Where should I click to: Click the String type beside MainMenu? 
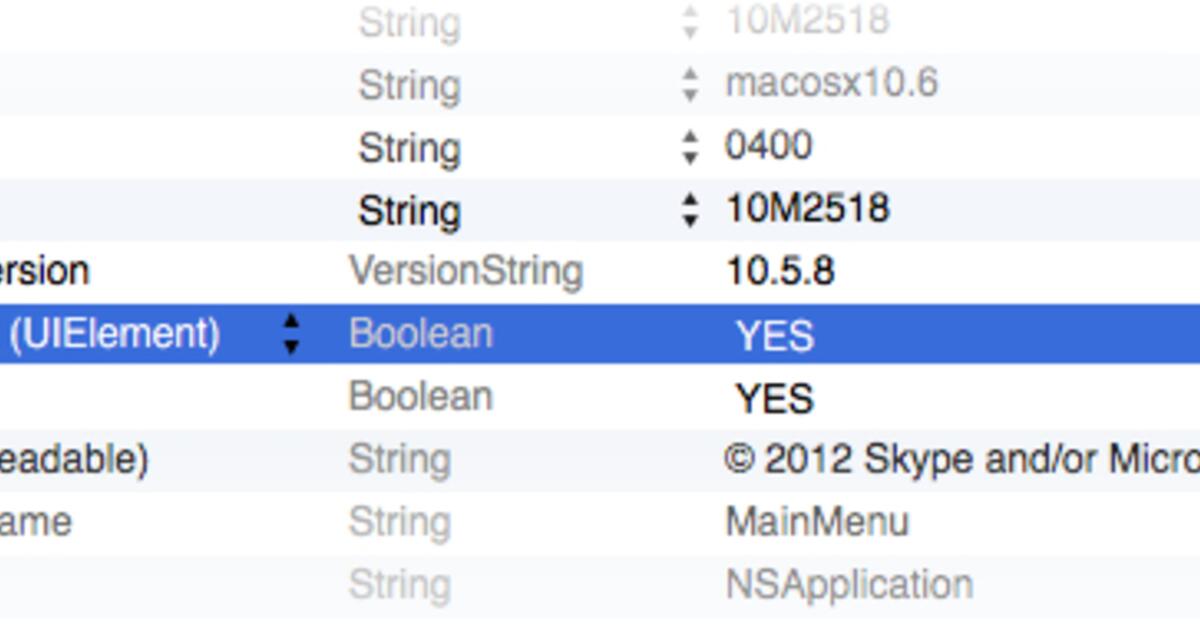[399, 522]
